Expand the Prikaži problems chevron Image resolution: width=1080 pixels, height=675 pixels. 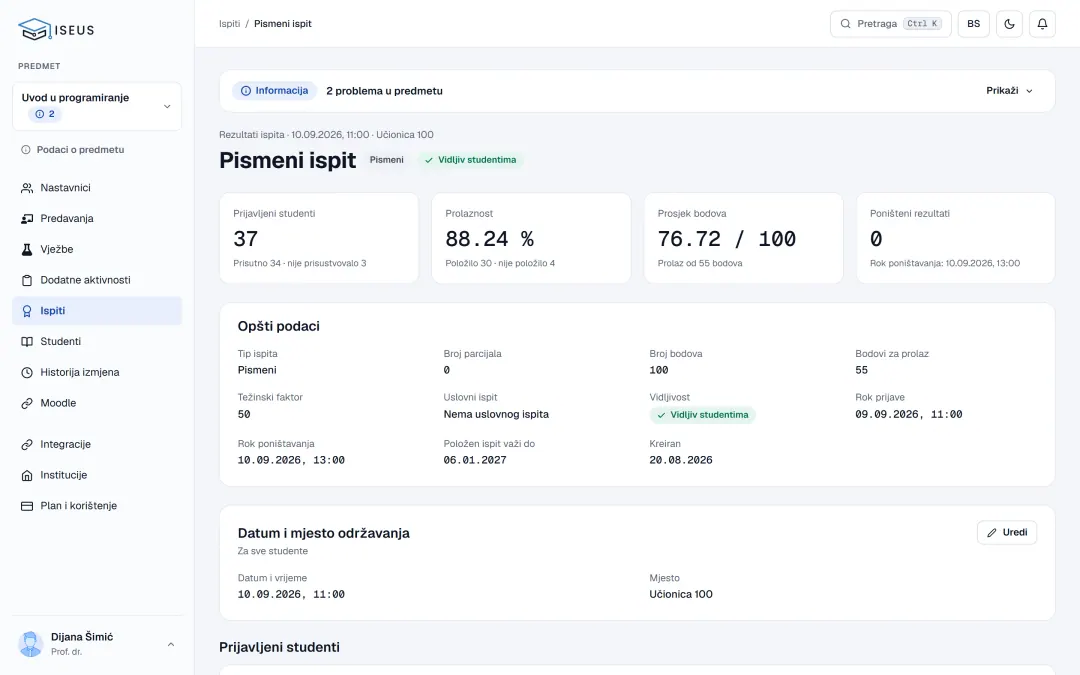pyautogui.click(x=1030, y=91)
